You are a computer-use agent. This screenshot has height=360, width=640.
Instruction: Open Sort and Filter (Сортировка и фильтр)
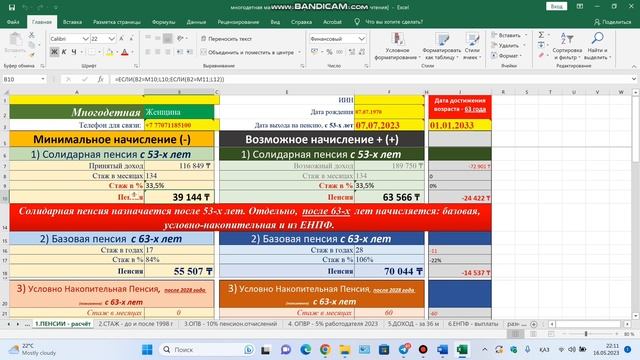[567, 47]
